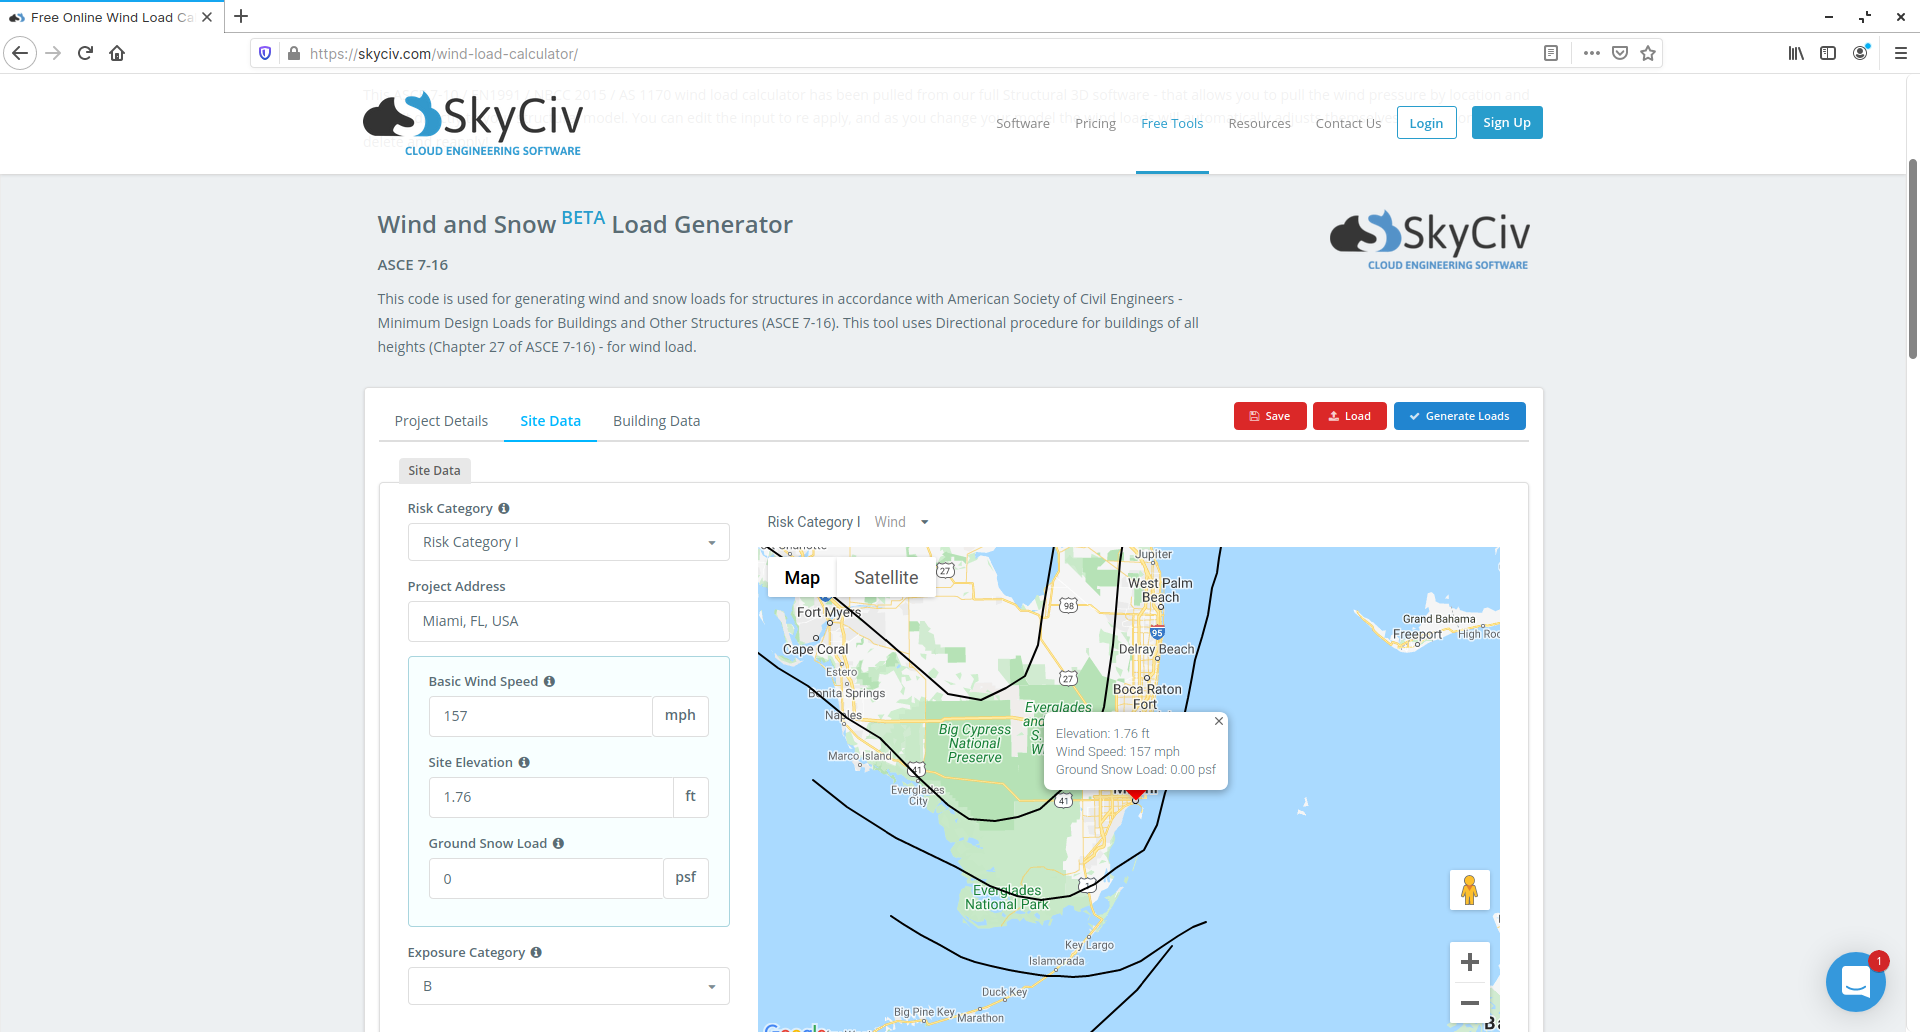1920x1032 pixels.
Task: Click the browser forward arrow
Action: [53, 53]
